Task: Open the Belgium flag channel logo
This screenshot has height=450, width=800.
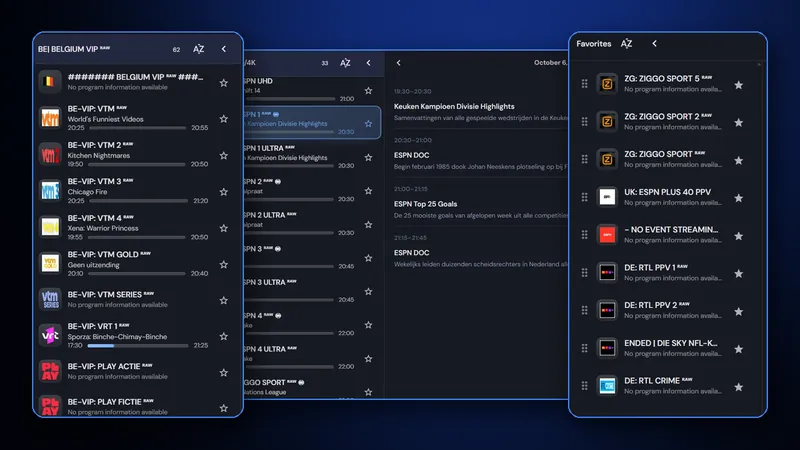Action: [x=50, y=82]
